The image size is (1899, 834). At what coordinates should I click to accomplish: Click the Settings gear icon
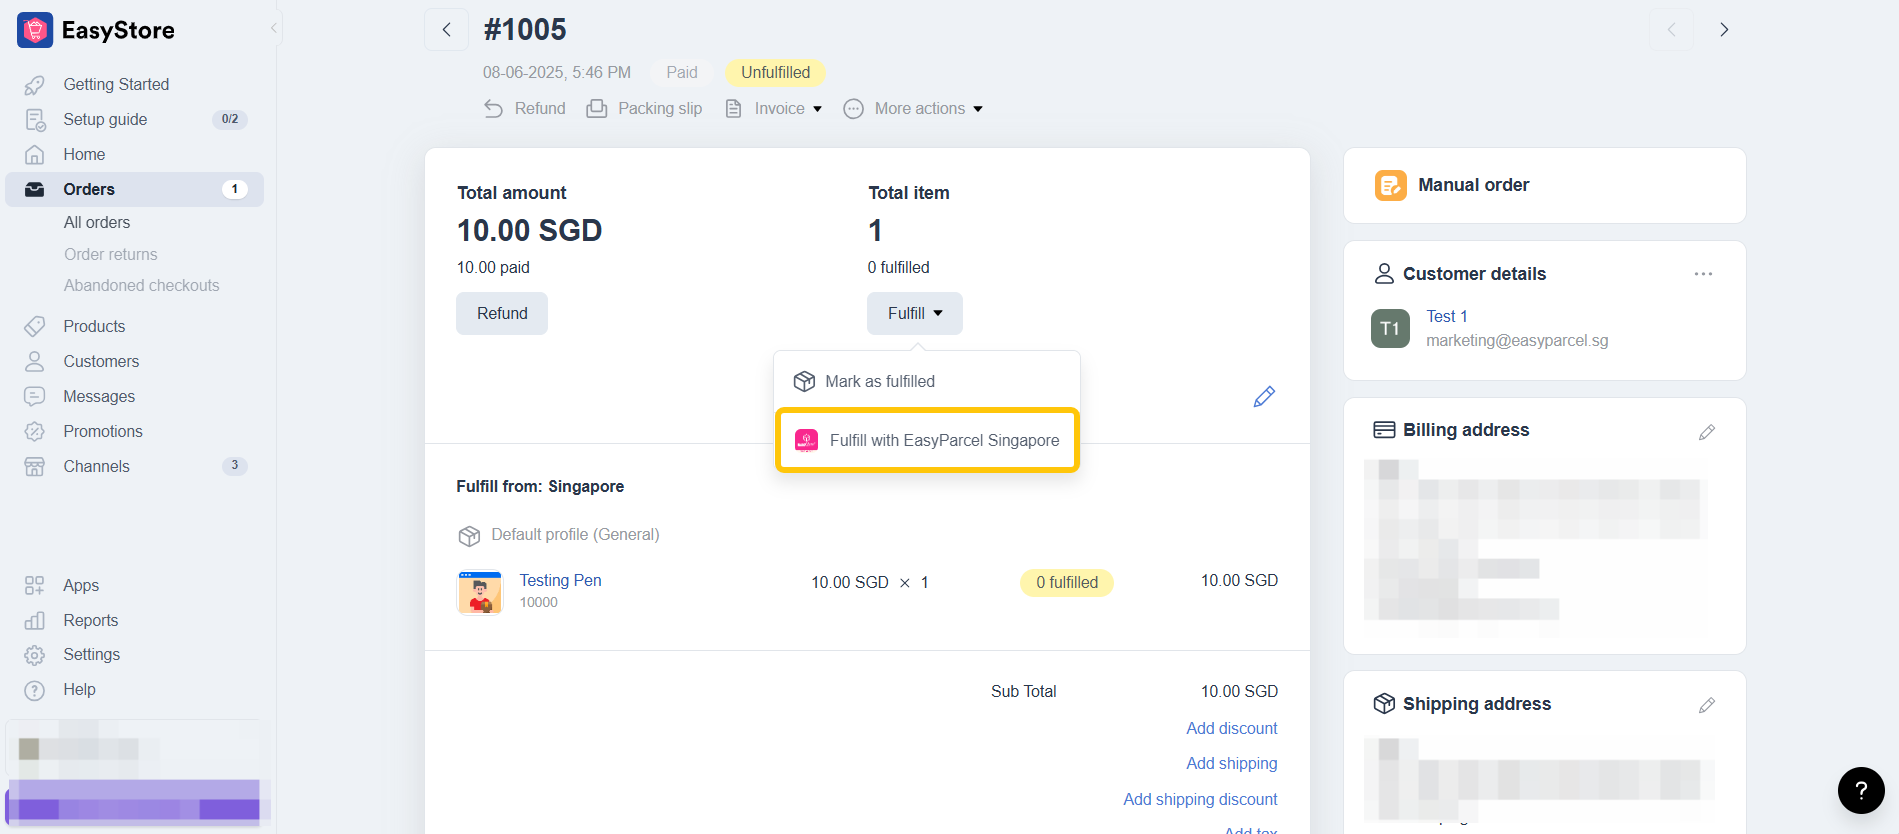pyautogui.click(x=35, y=655)
